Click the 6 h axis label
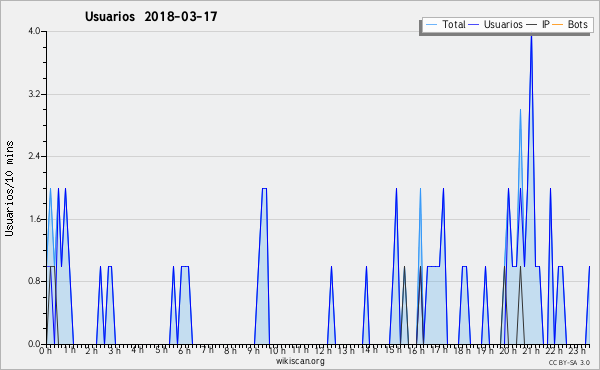The image size is (600, 370). pos(184,351)
